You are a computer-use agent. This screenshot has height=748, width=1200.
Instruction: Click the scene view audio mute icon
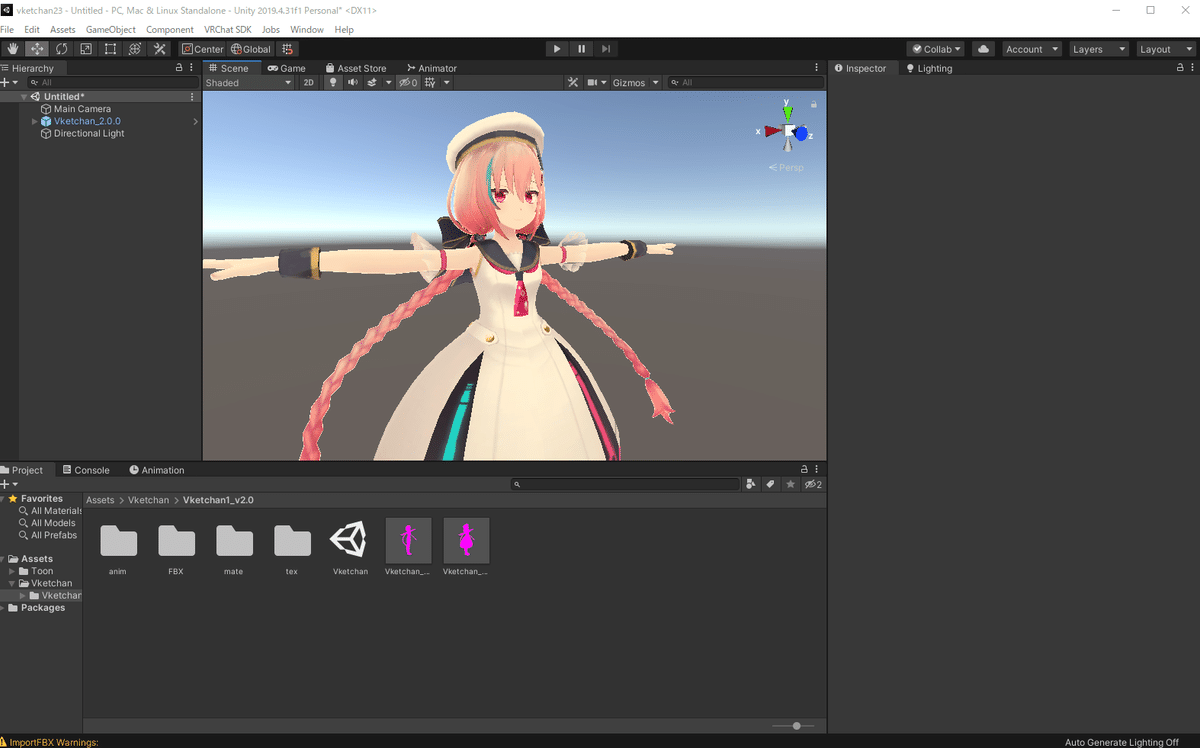click(352, 82)
